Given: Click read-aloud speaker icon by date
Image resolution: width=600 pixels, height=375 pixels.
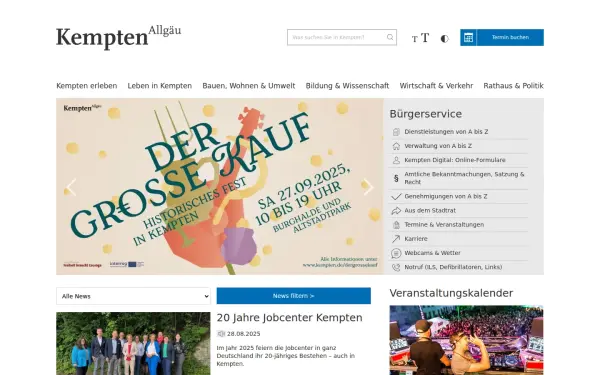Looking at the screenshot, I should (221, 334).
